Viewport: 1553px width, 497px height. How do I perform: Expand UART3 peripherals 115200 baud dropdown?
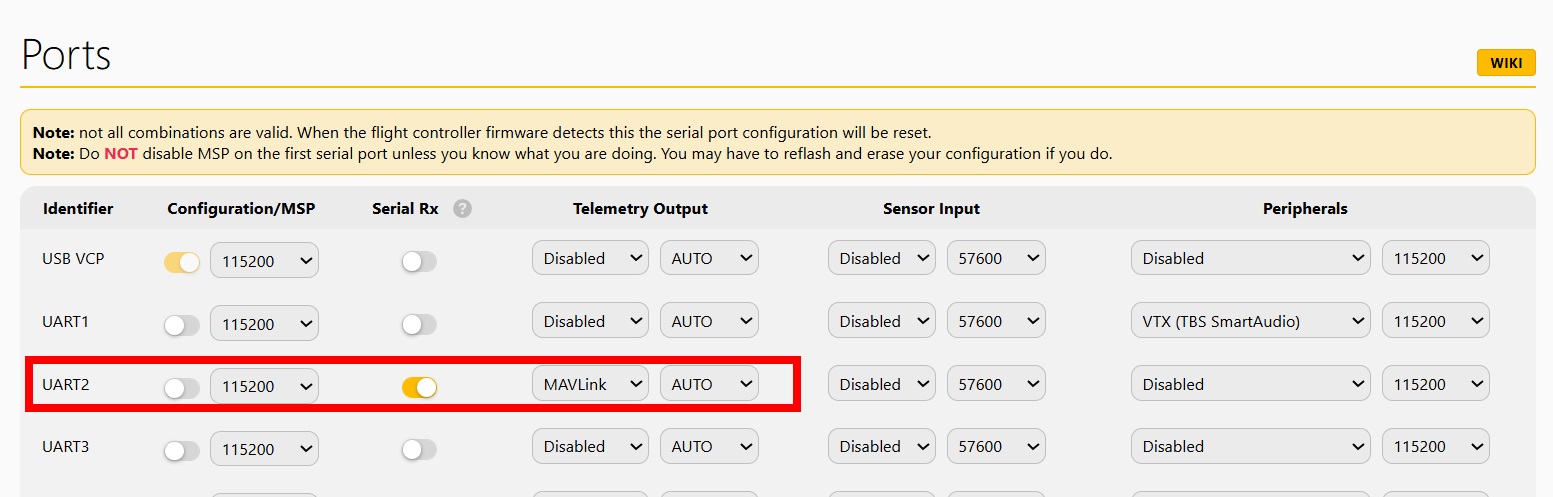(1435, 447)
